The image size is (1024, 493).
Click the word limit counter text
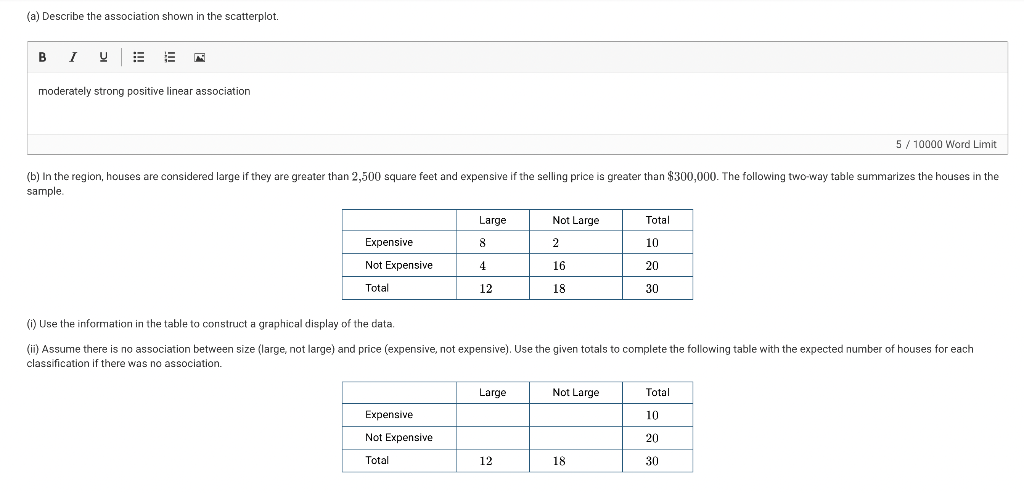(946, 144)
